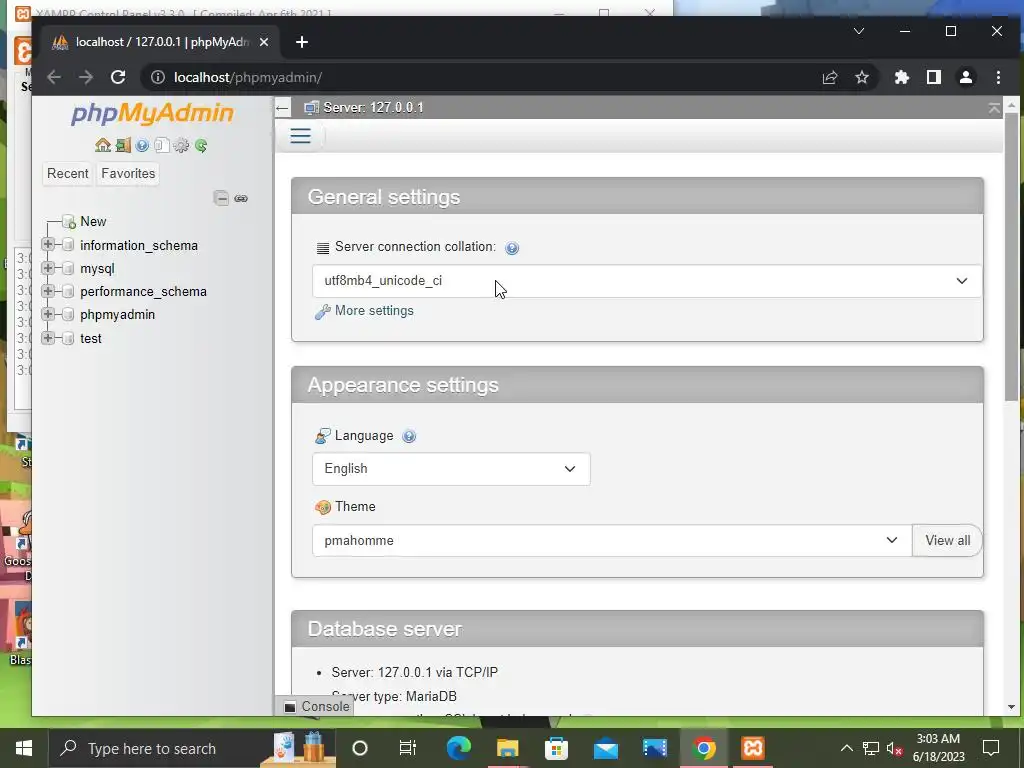Open Chrome three-dot menu
Image resolution: width=1024 pixels, height=768 pixels.
[x=999, y=77]
